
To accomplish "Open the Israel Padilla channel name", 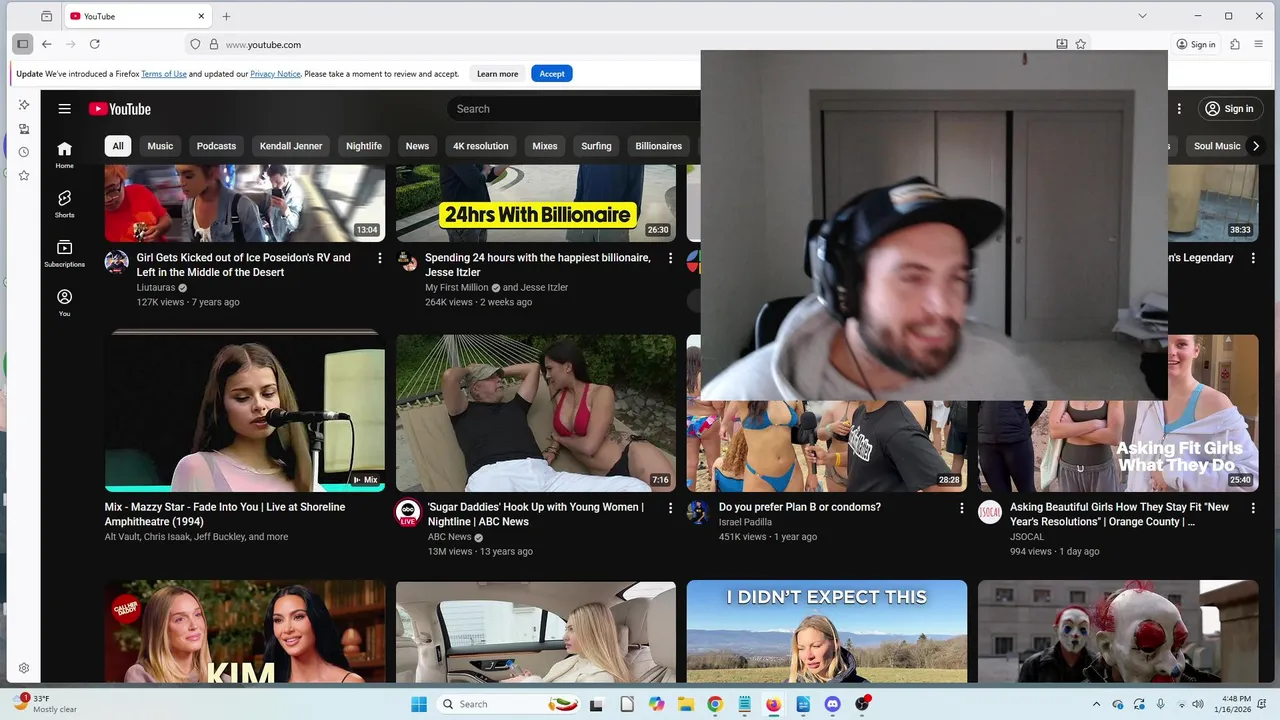I will pyautogui.click(x=745, y=522).
